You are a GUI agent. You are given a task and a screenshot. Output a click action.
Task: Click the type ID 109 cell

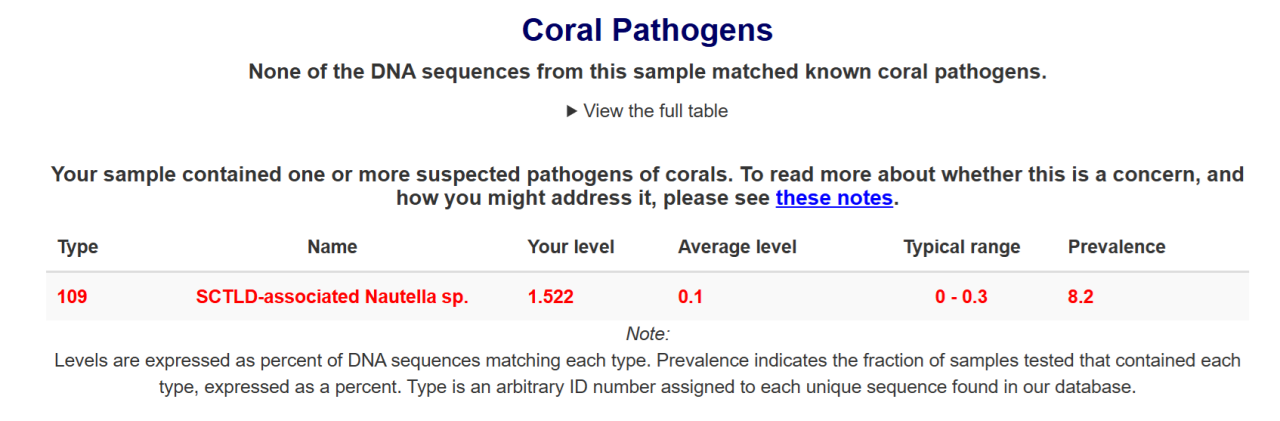[x=72, y=297]
